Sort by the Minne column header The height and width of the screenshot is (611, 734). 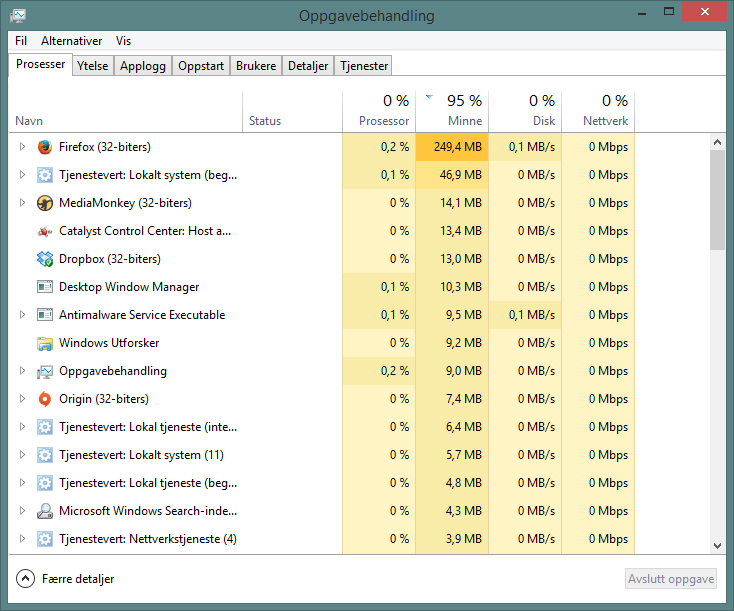[452, 112]
